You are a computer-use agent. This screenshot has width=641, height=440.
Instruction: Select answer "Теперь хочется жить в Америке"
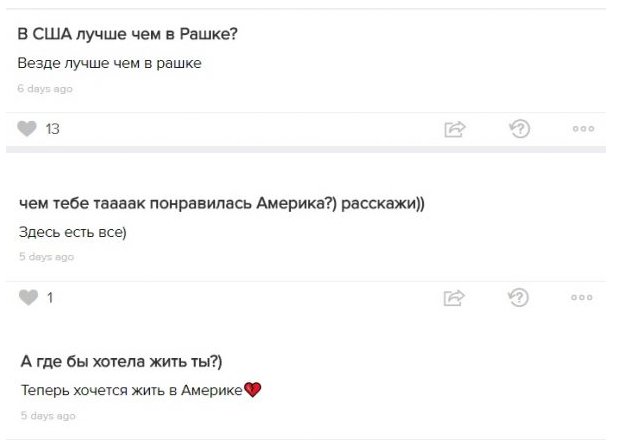tap(132, 390)
